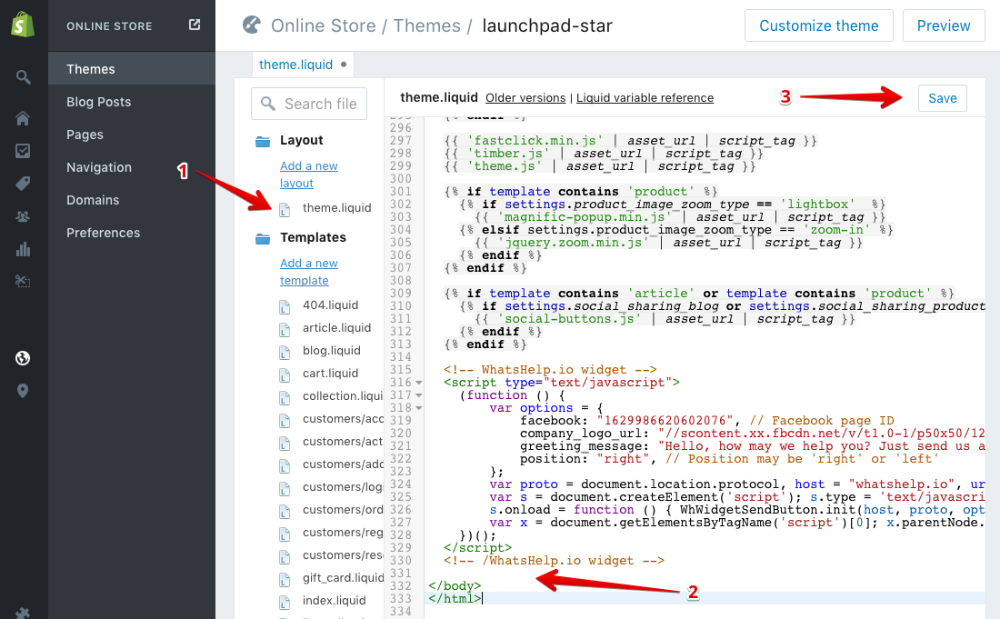Go to the Home icon
The width and height of the screenshot is (1000, 619).
23,118
